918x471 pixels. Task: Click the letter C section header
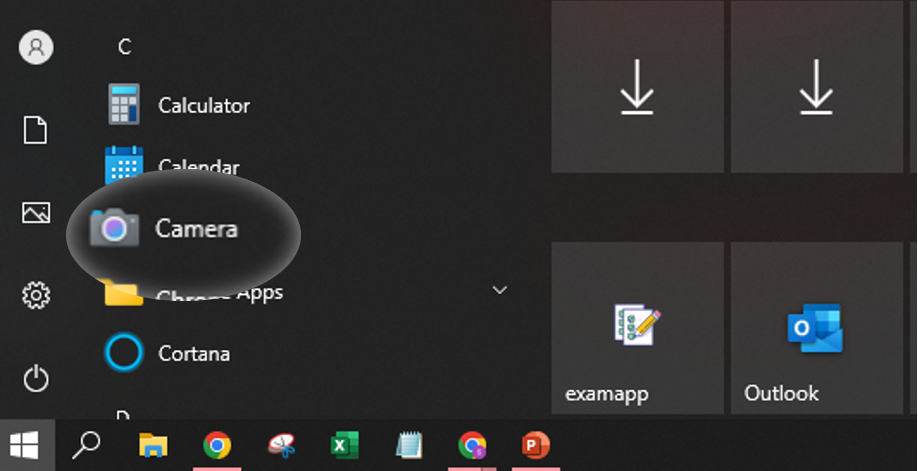125,47
